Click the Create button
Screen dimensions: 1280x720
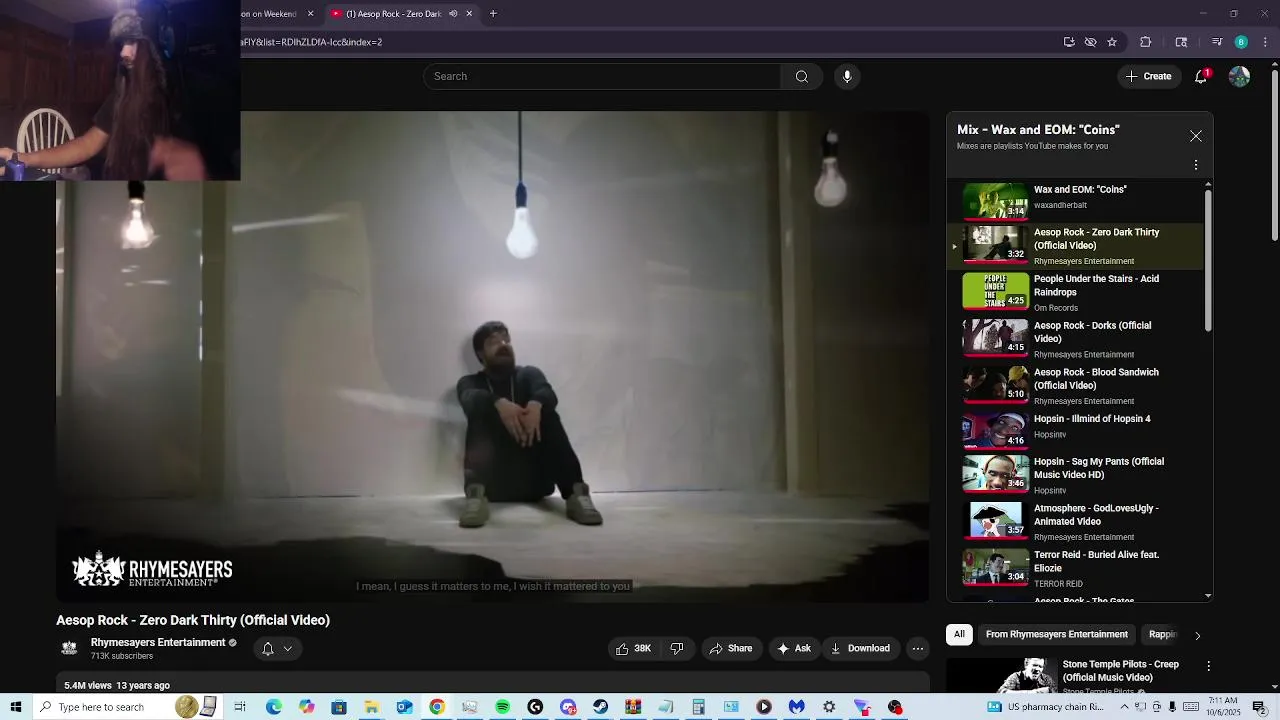tap(1149, 77)
